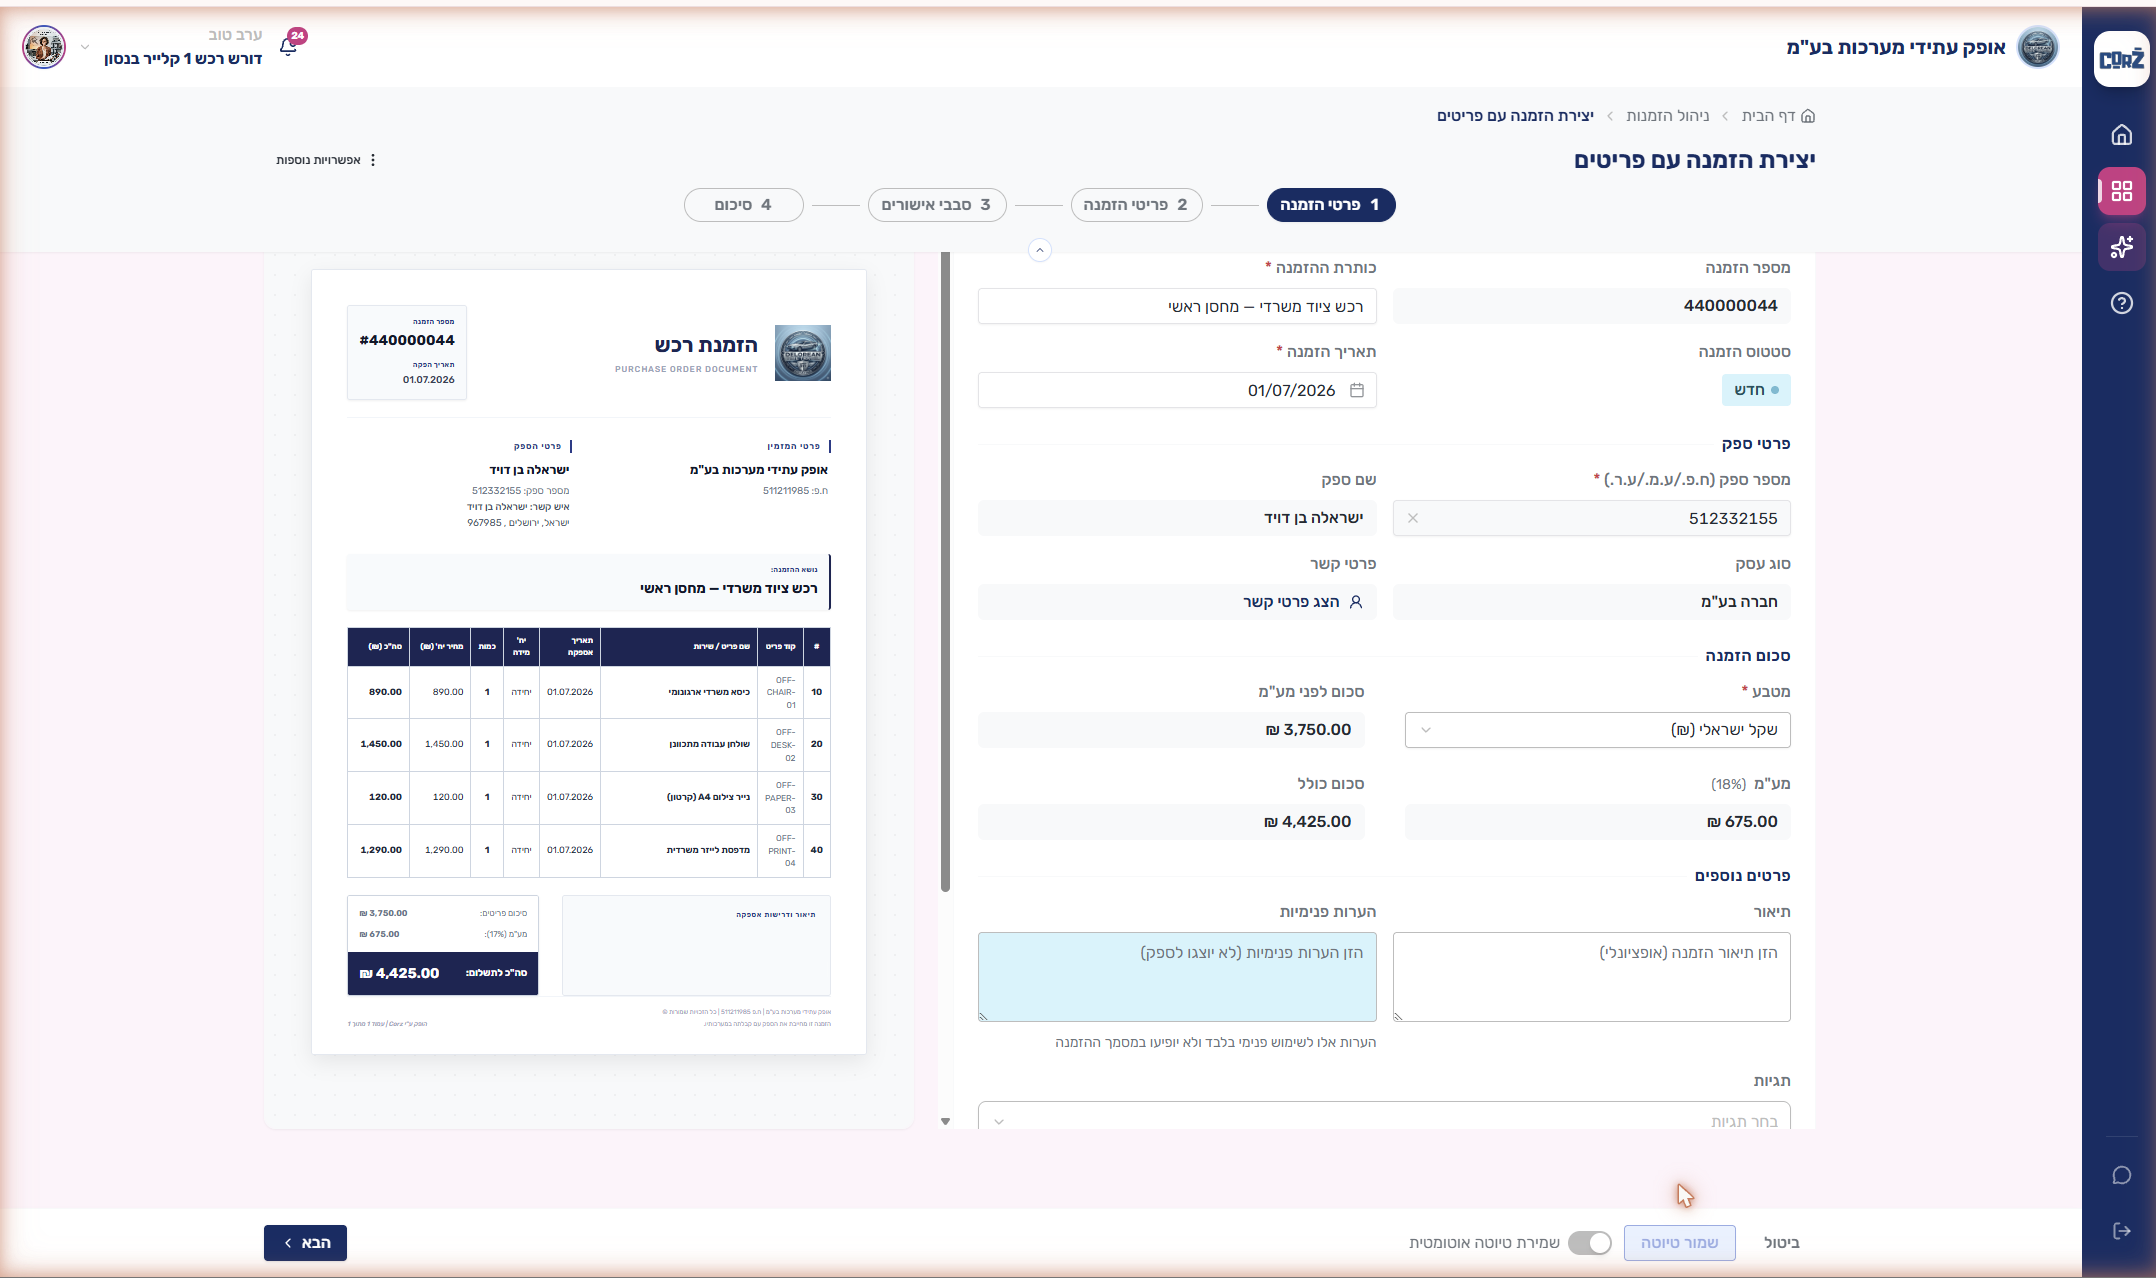Go to step 4 סיכום
2156x1278 pixels.
click(744, 205)
